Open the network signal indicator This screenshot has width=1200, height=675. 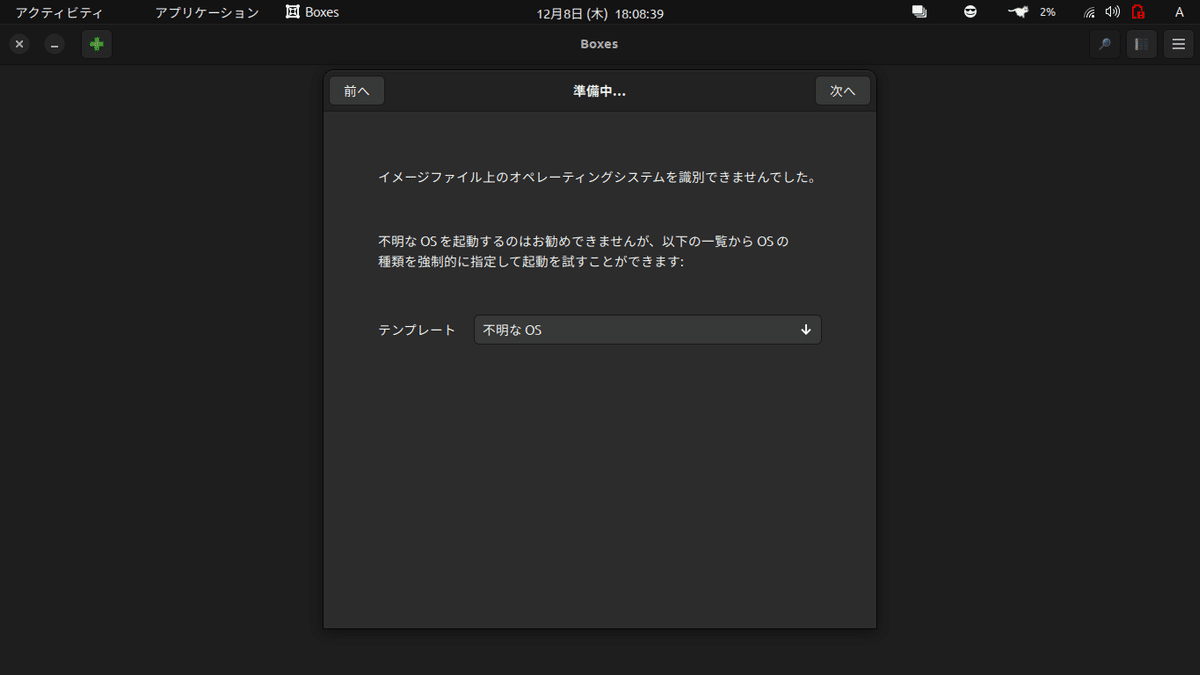click(x=1088, y=13)
